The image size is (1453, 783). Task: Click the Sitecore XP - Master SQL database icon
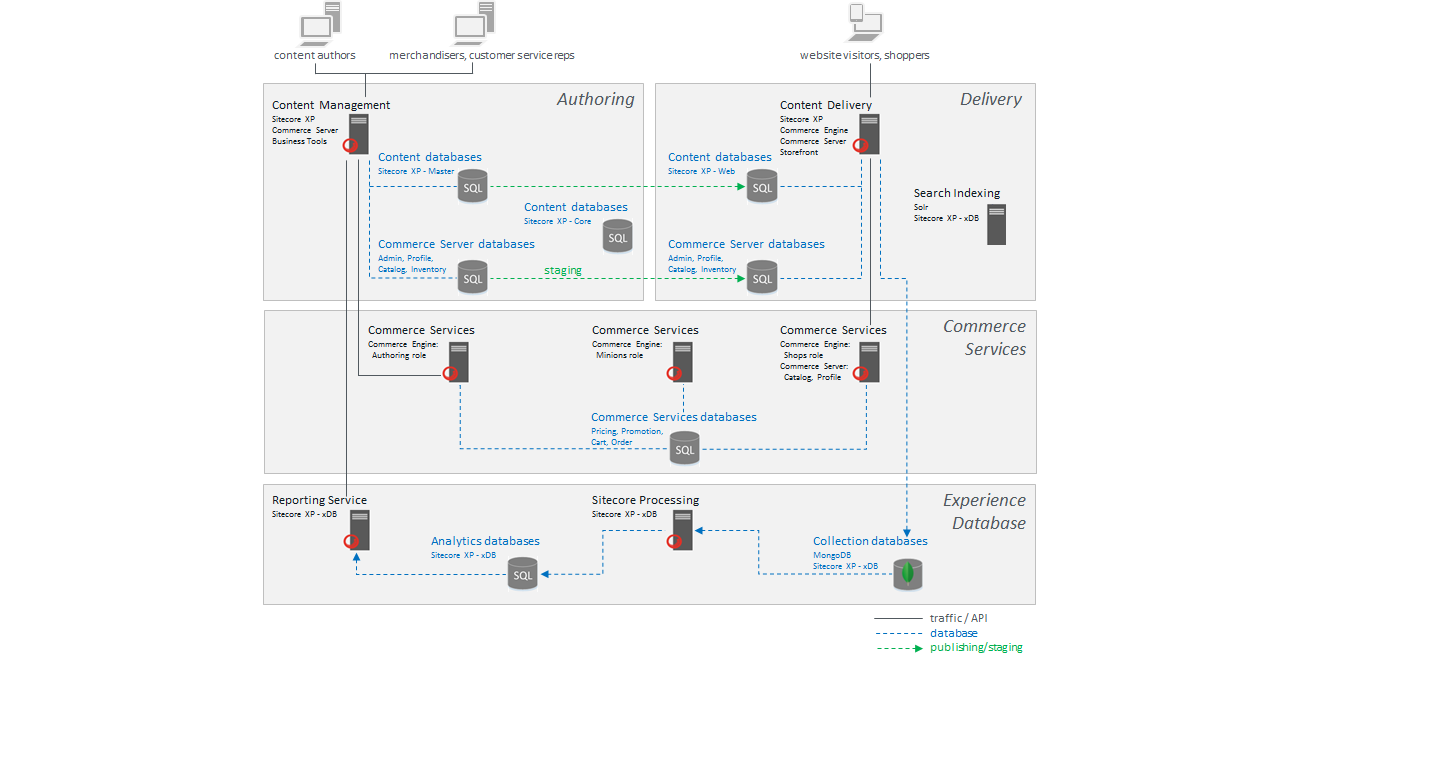pos(472,187)
